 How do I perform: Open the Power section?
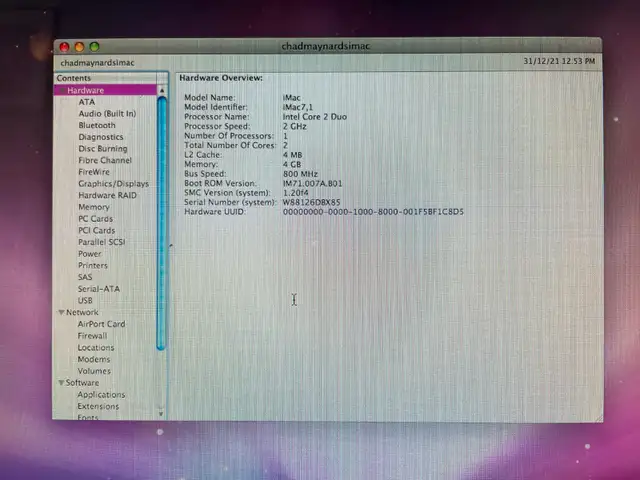pos(89,254)
